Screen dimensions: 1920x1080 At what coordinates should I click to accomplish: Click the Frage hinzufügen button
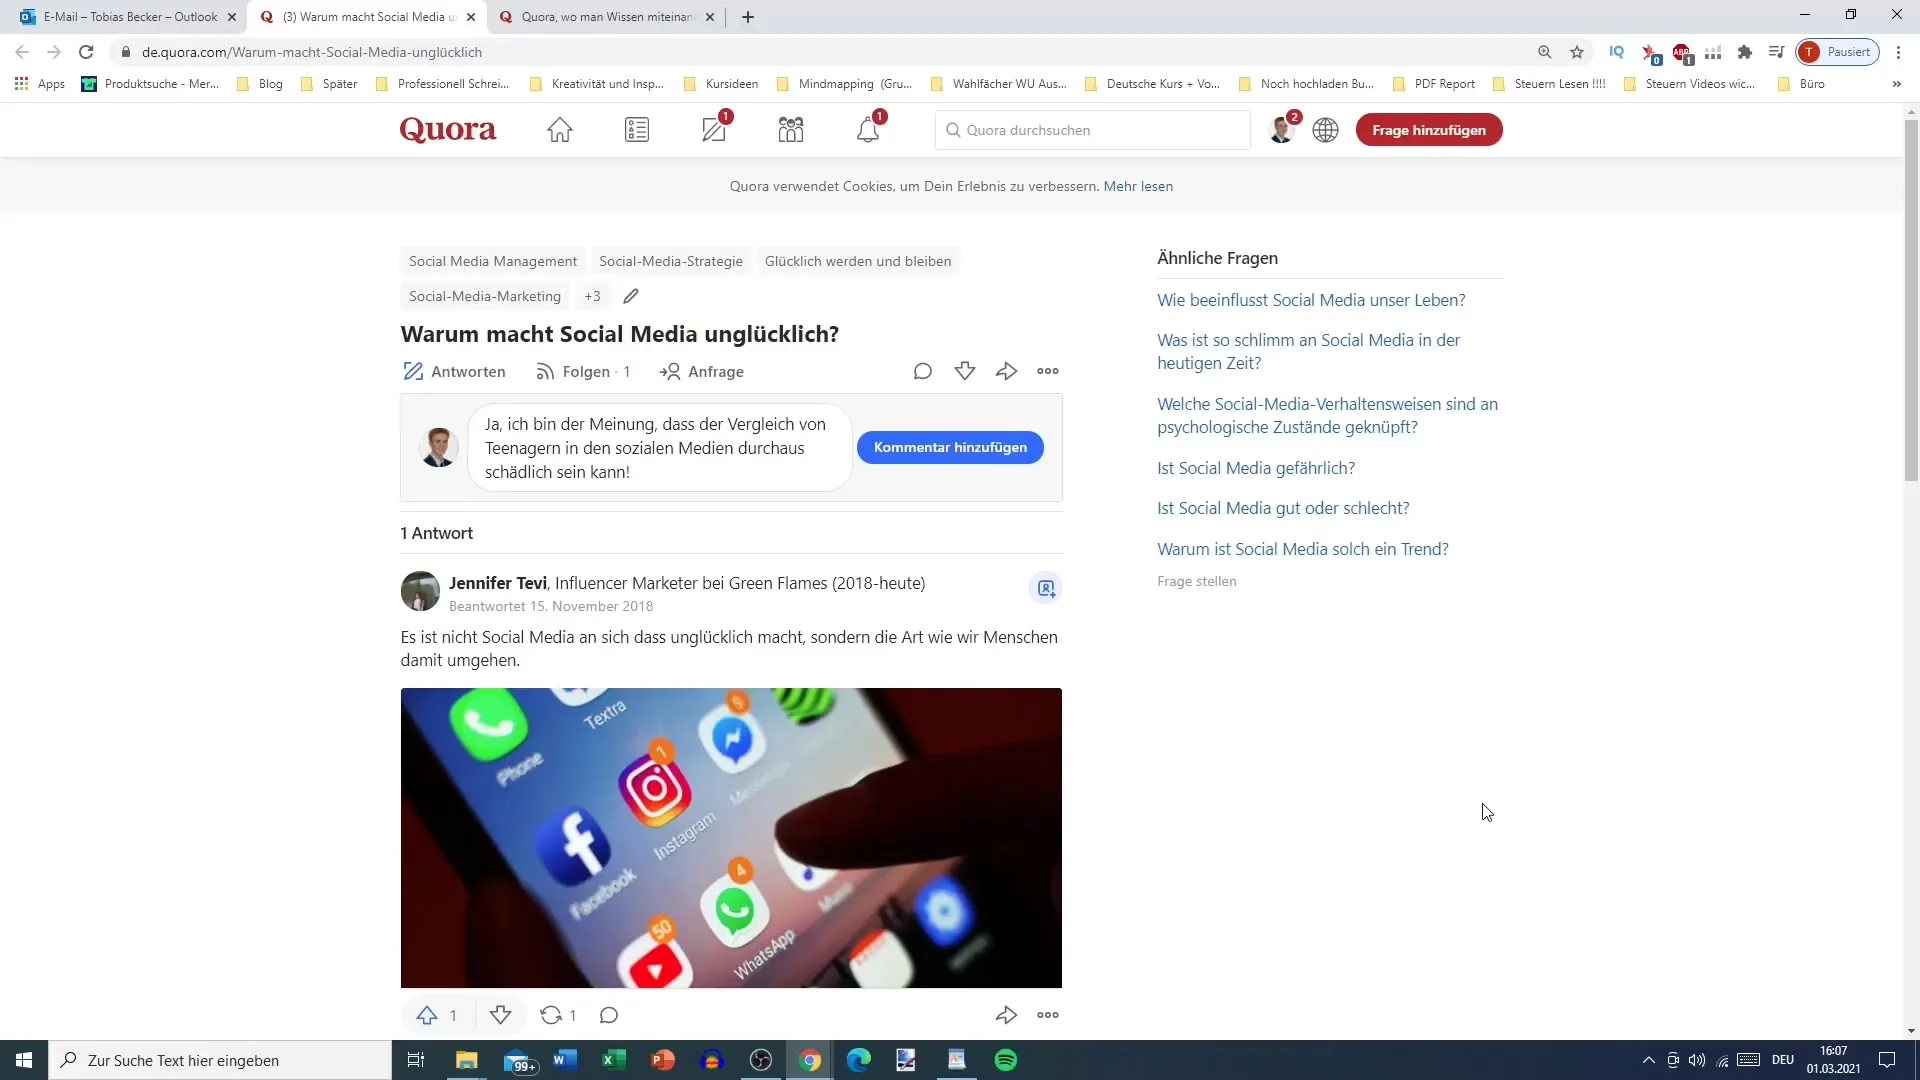pyautogui.click(x=1429, y=130)
